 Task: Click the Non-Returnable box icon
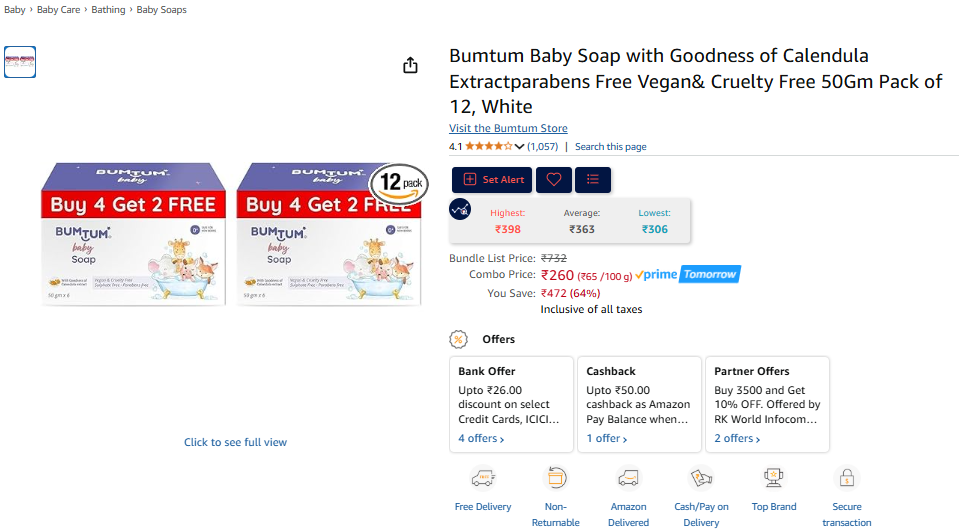555,478
